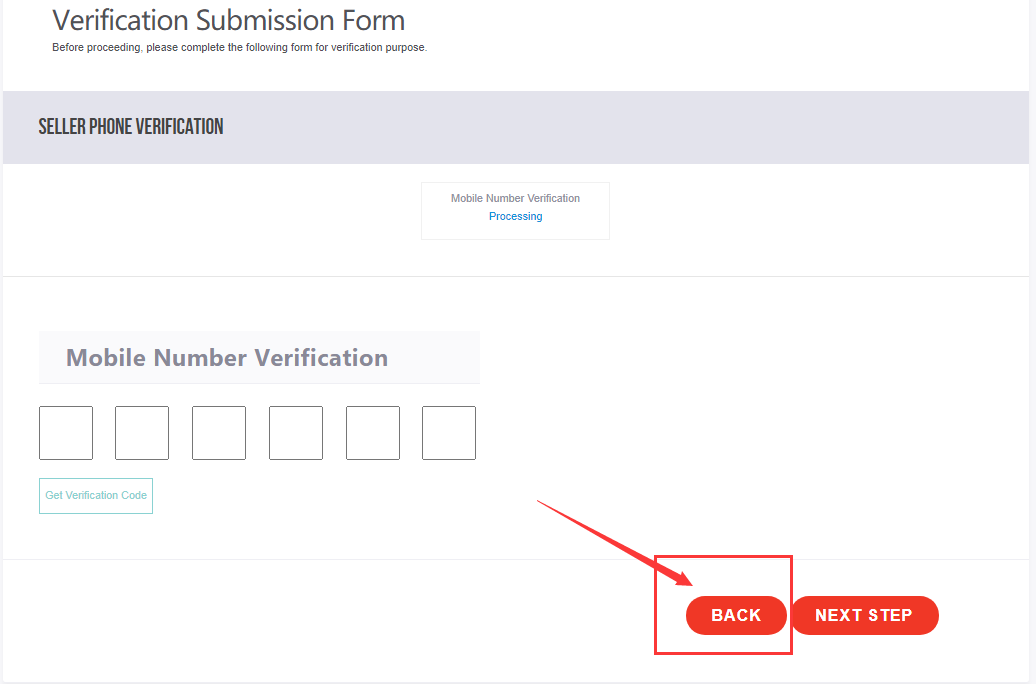The image size is (1036, 684).
Task: Click the 'Before proceeding' instruction text
Action: [239, 47]
